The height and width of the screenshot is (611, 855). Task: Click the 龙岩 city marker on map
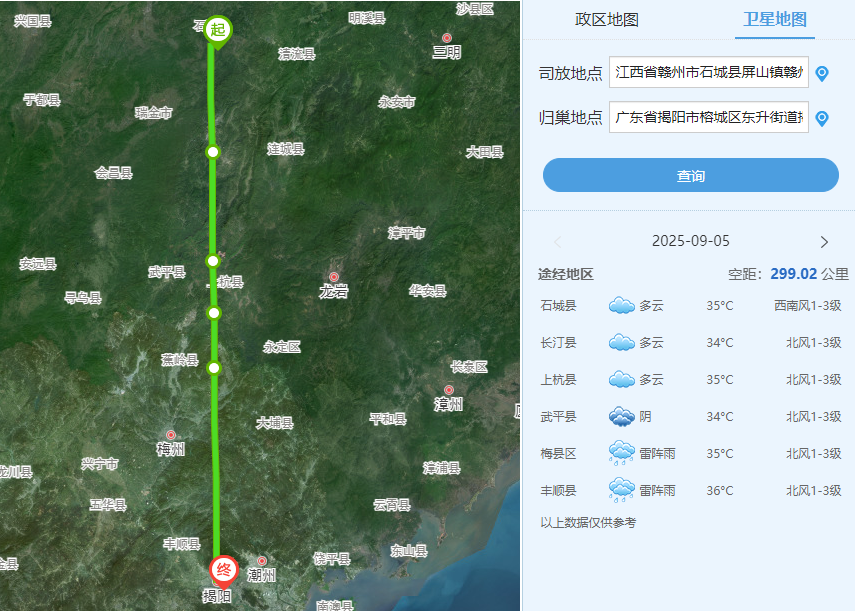tap(334, 277)
